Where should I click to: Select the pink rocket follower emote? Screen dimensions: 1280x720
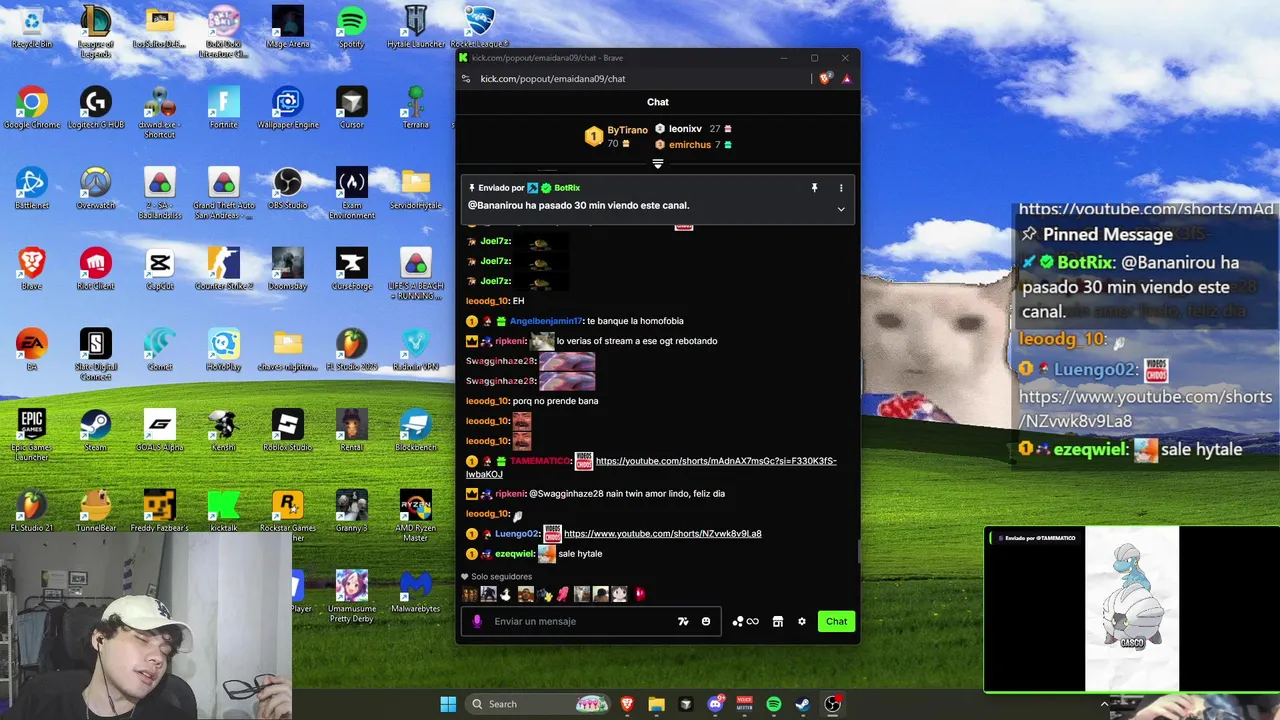pos(563,594)
